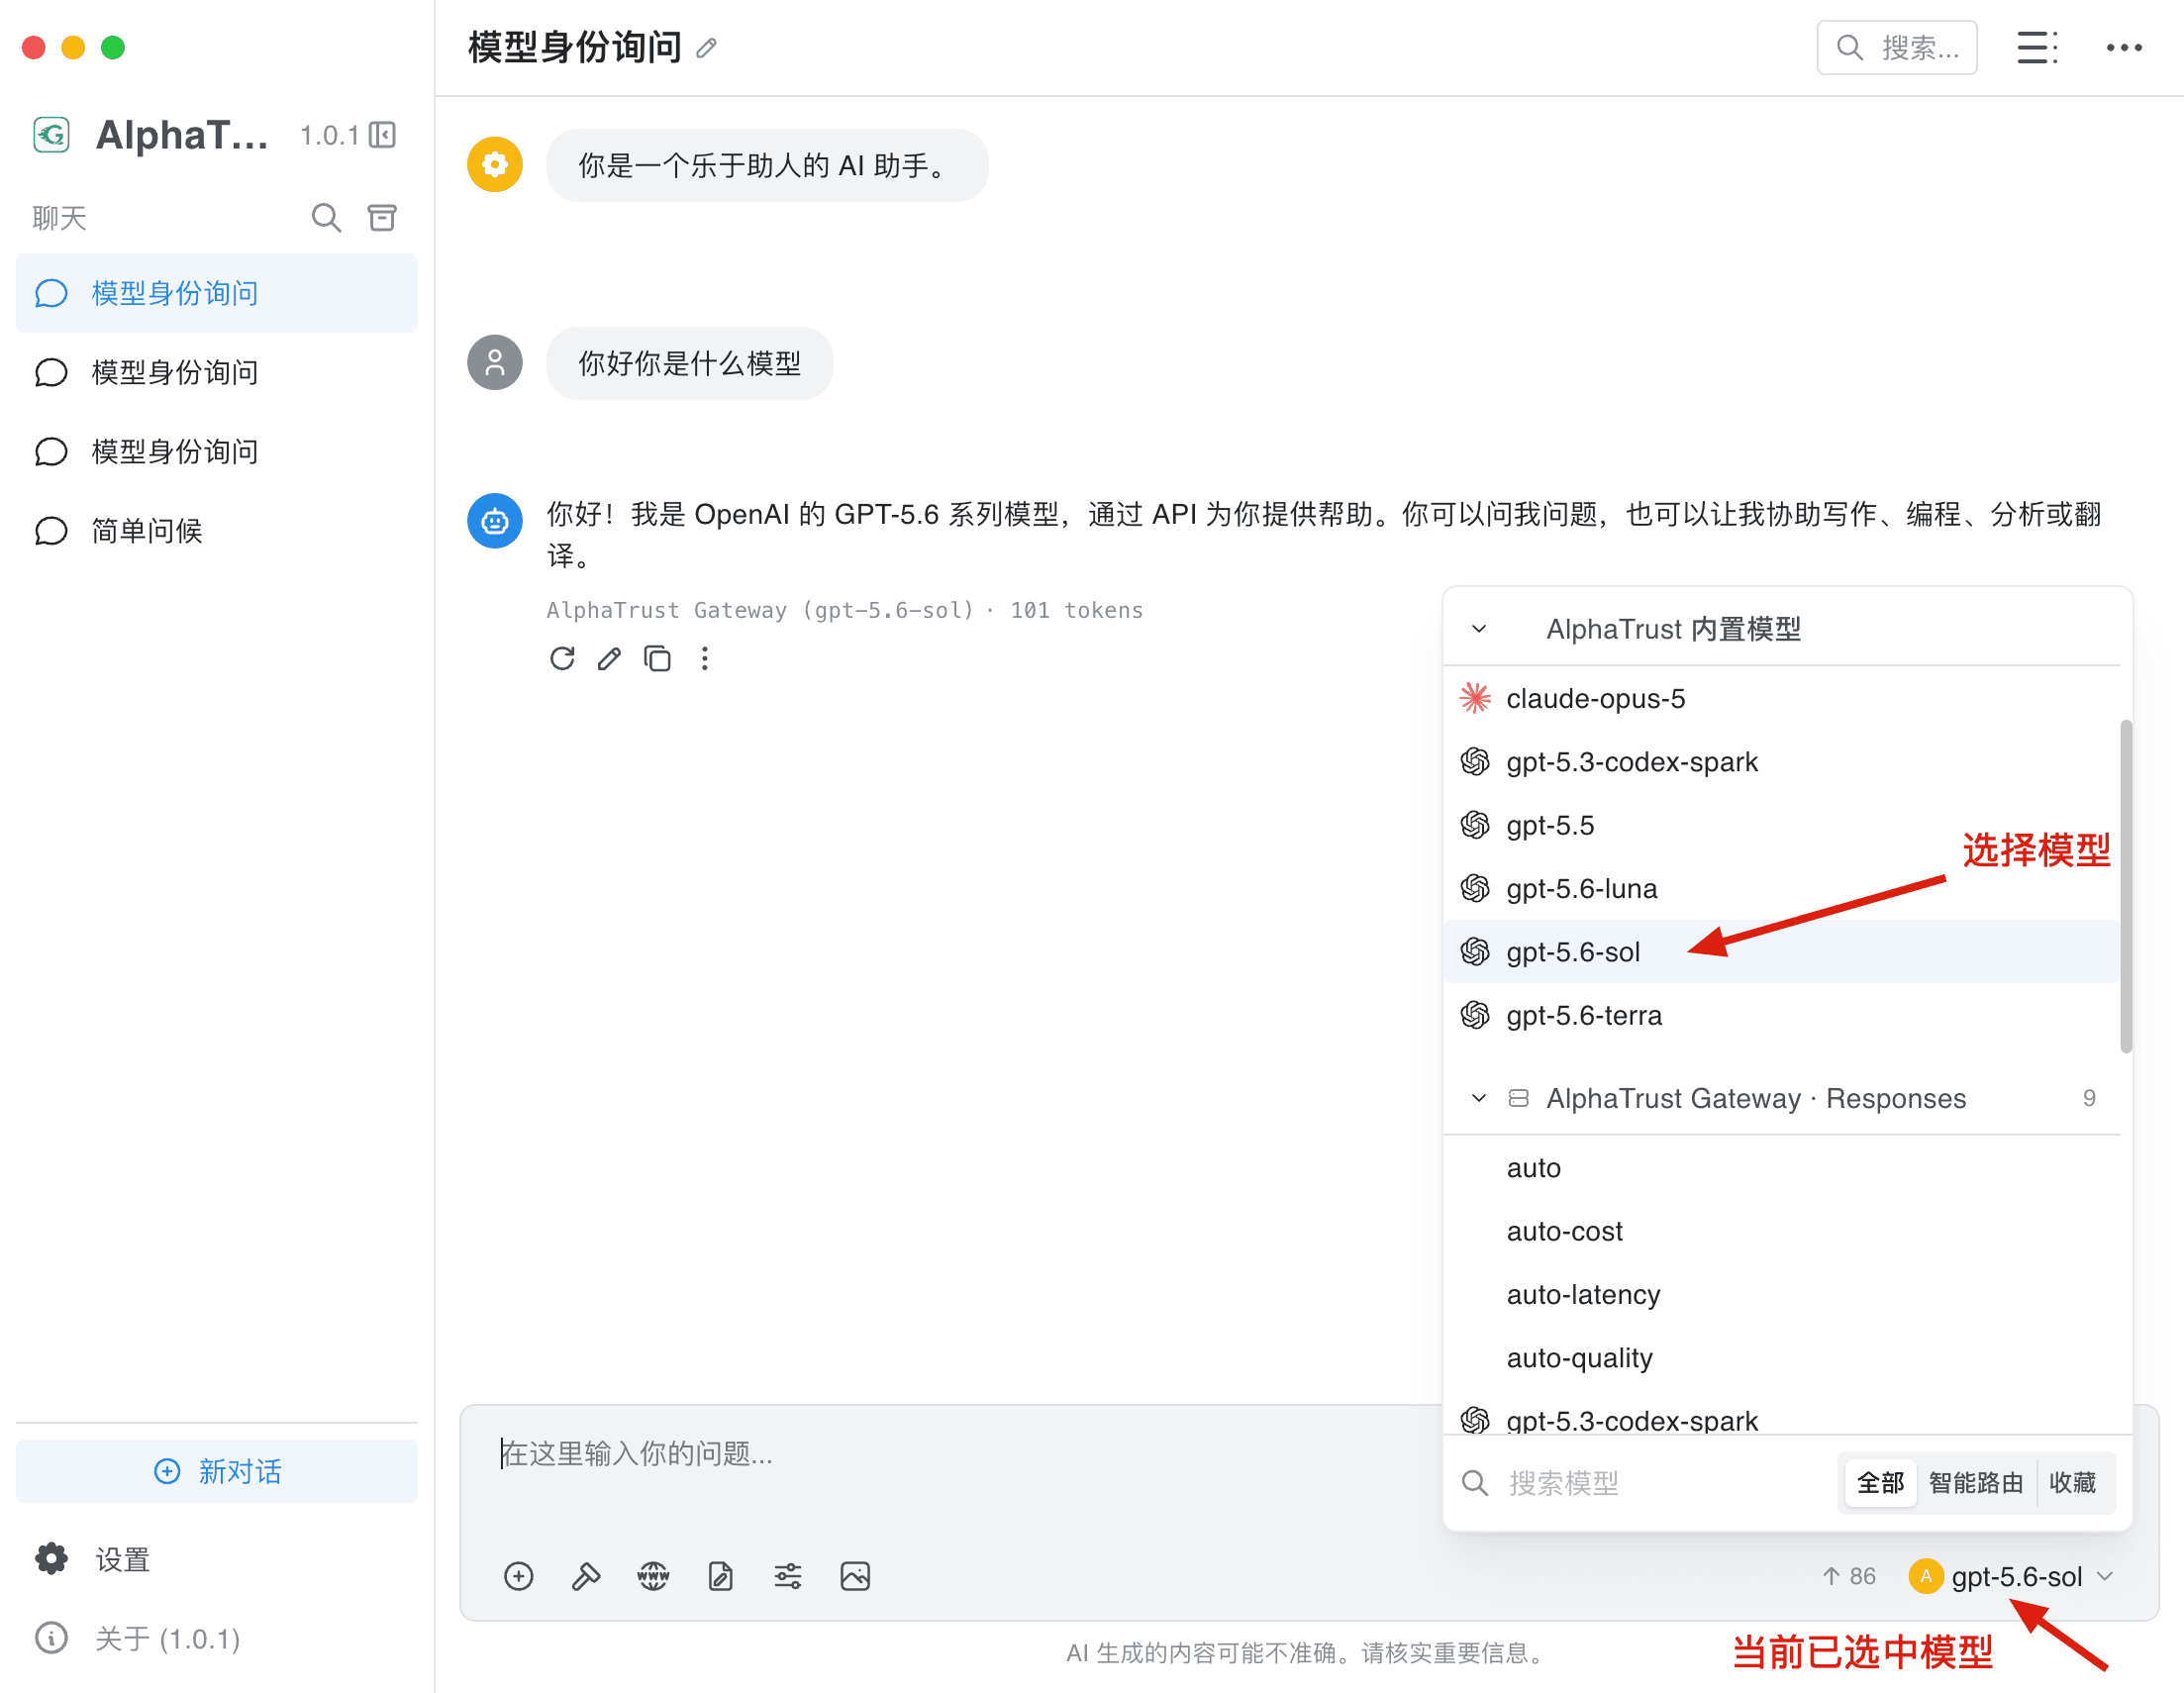Screen dimensions: 2184x1693
Task: Click the assistant robot avatar
Action: click(495, 520)
